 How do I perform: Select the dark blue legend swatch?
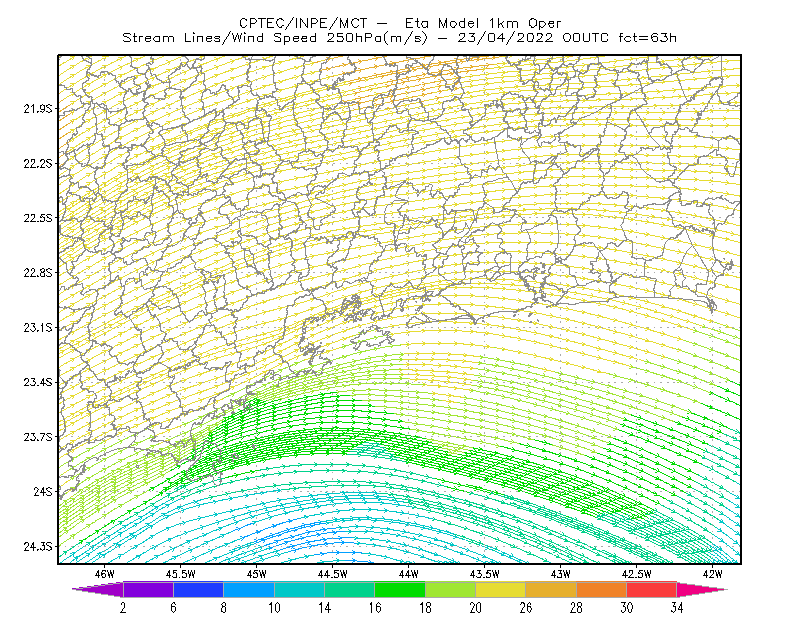point(198,589)
